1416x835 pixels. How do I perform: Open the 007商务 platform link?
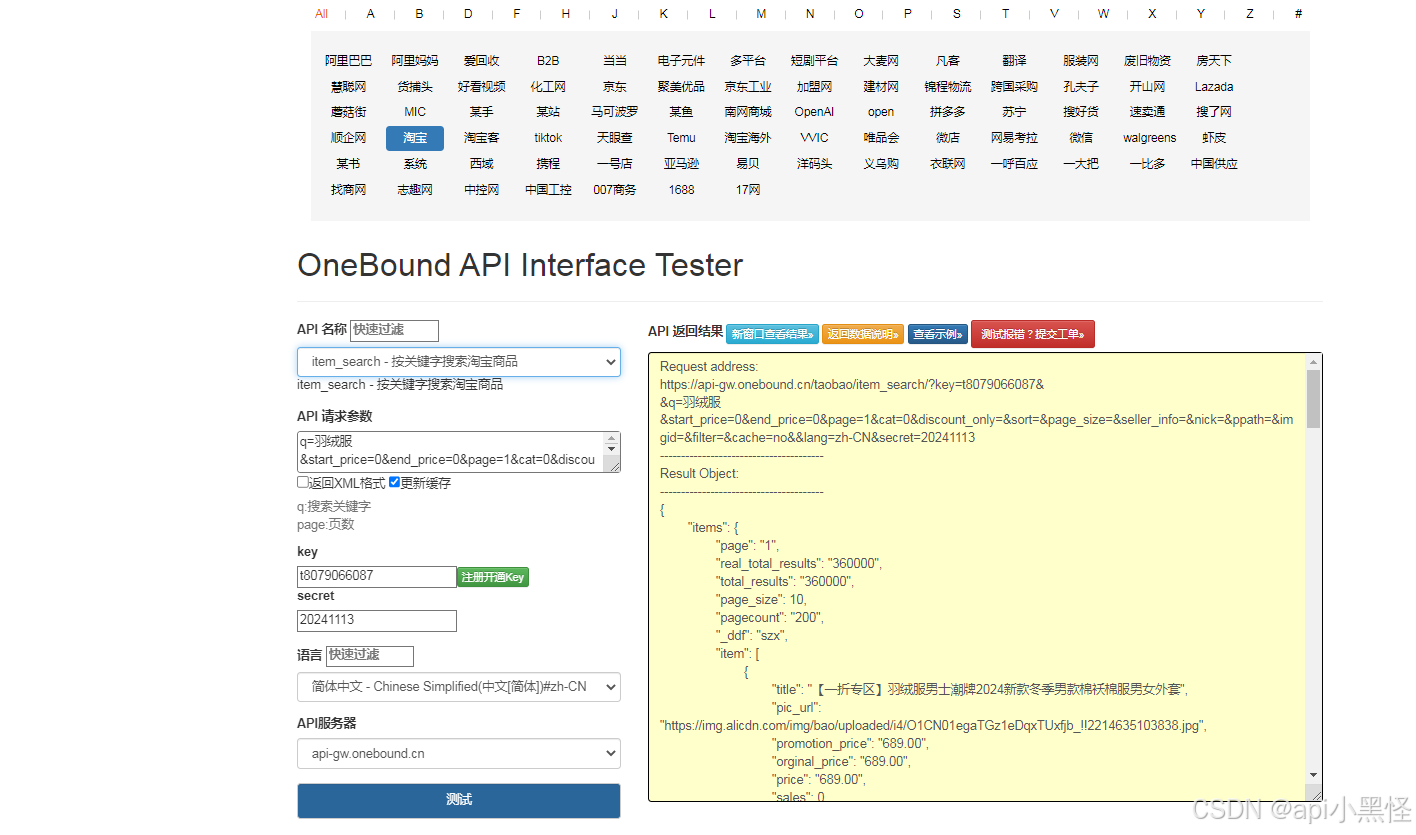click(615, 189)
